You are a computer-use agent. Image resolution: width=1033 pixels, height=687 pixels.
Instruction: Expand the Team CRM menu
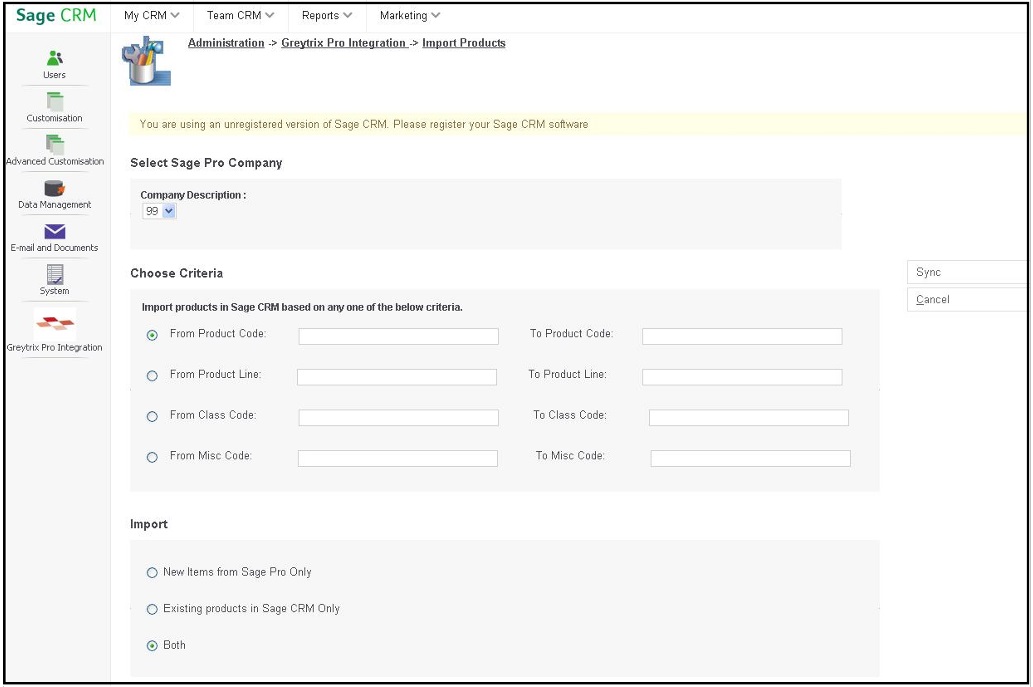[240, 15]
